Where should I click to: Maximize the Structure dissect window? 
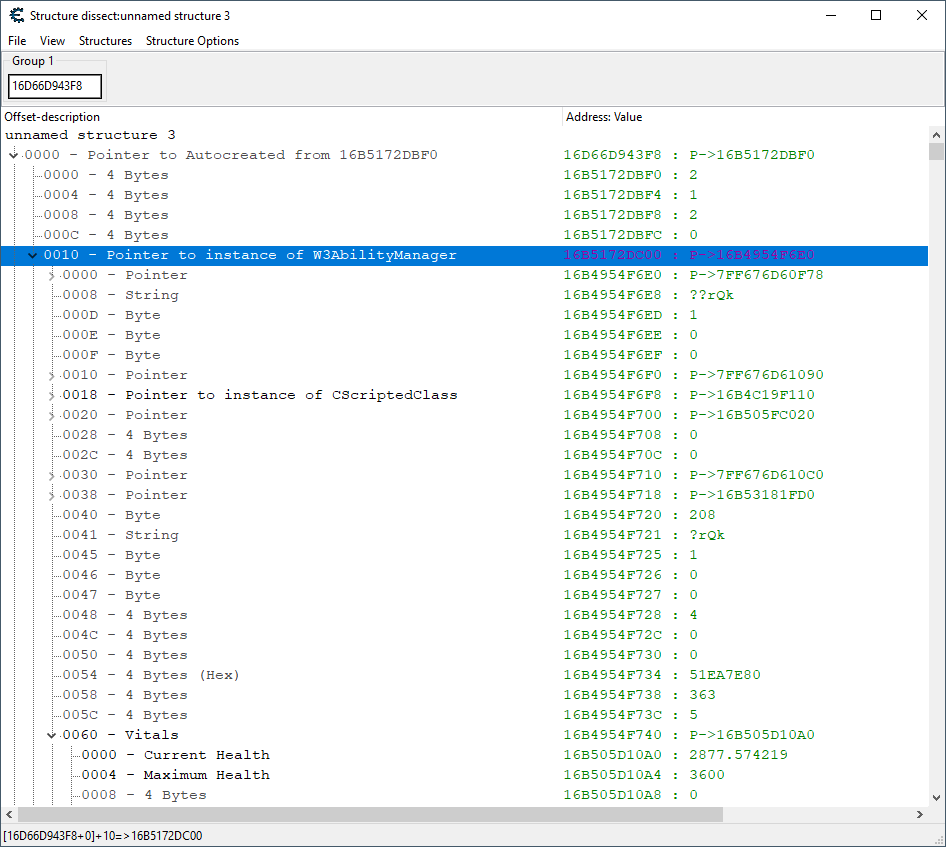[x=876, y=15]
